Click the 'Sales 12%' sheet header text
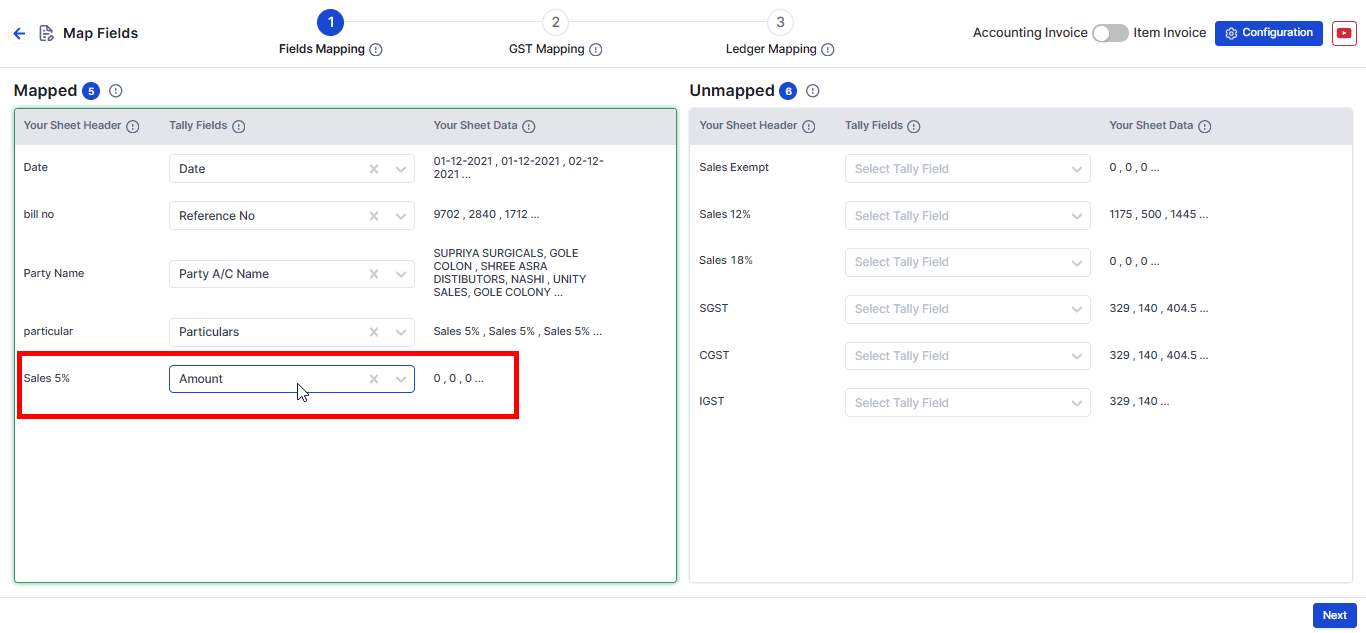Image resolution: width=1366 pixels, height=633 pixels. point(725,214)
